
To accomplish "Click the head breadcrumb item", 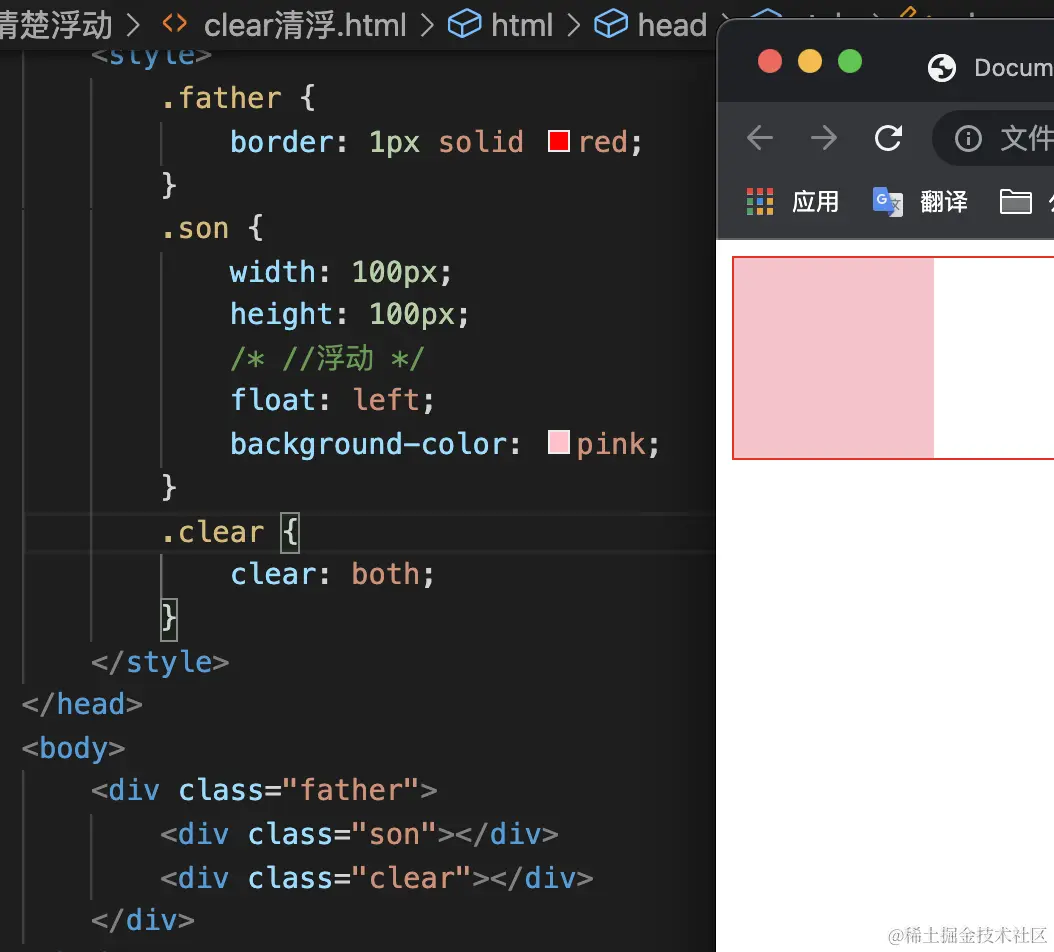I will pyautogui.click(x=672, y=26).
